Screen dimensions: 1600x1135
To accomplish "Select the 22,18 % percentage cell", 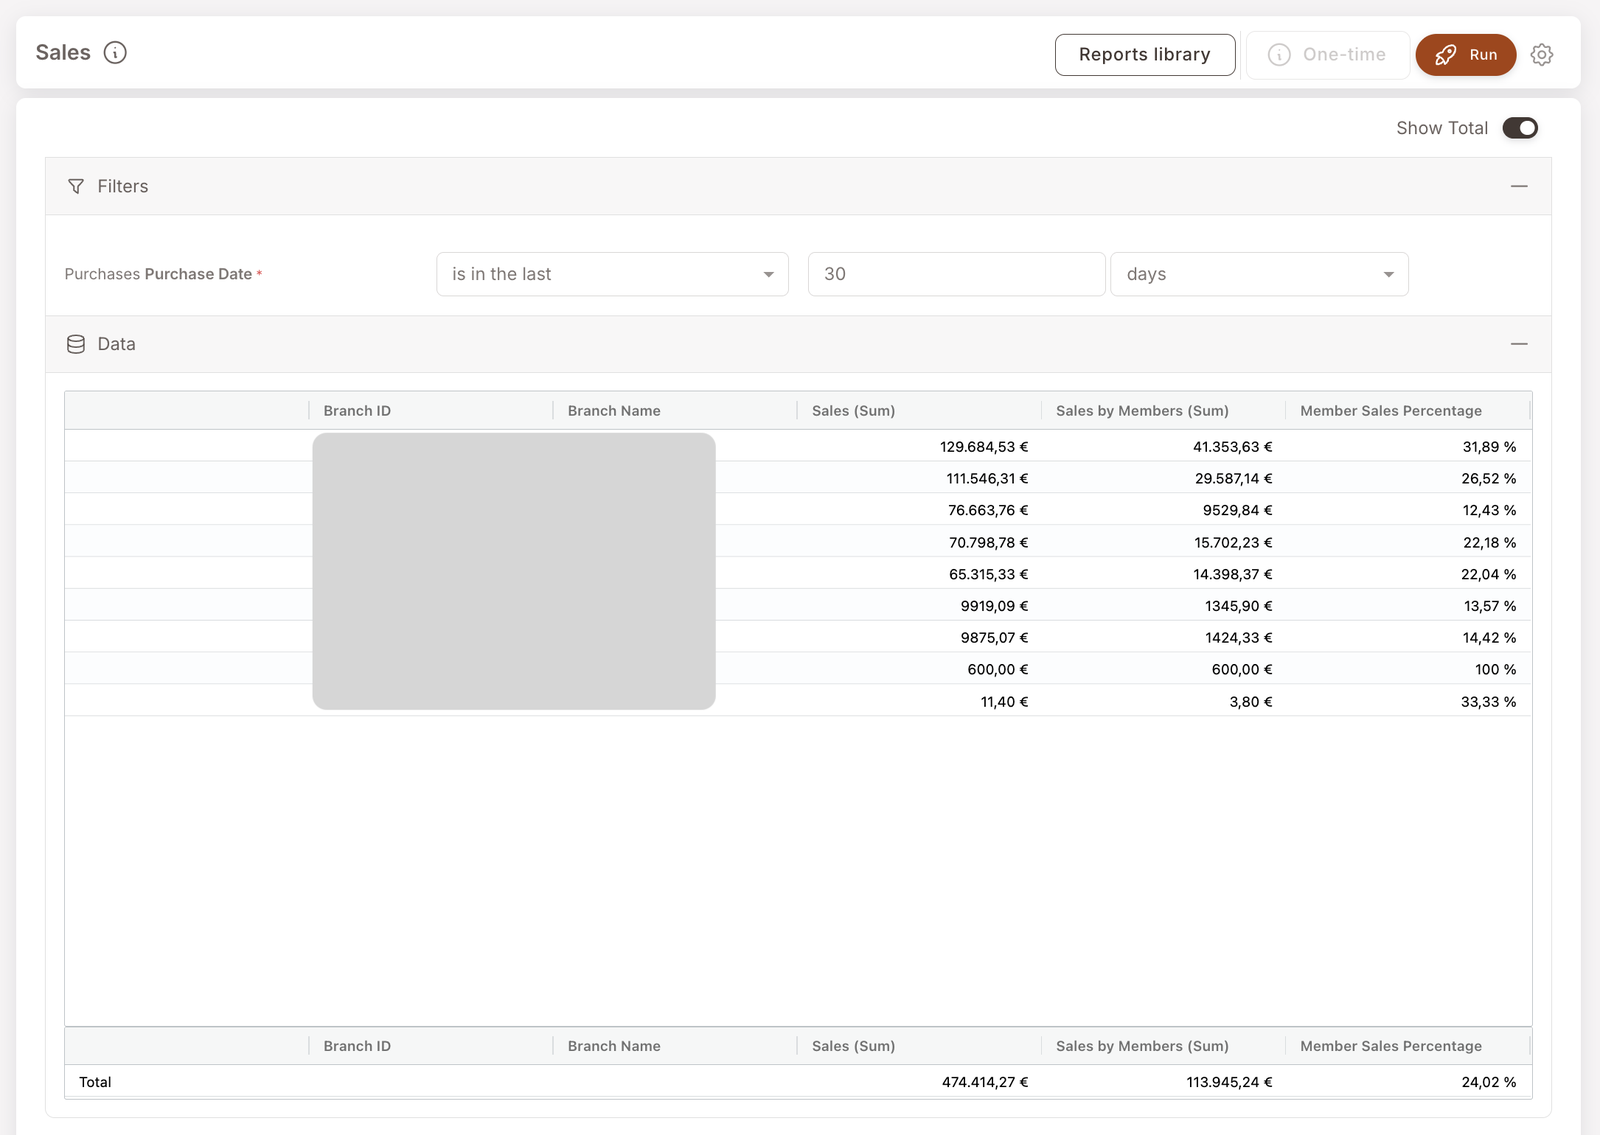I will 1408,543.
